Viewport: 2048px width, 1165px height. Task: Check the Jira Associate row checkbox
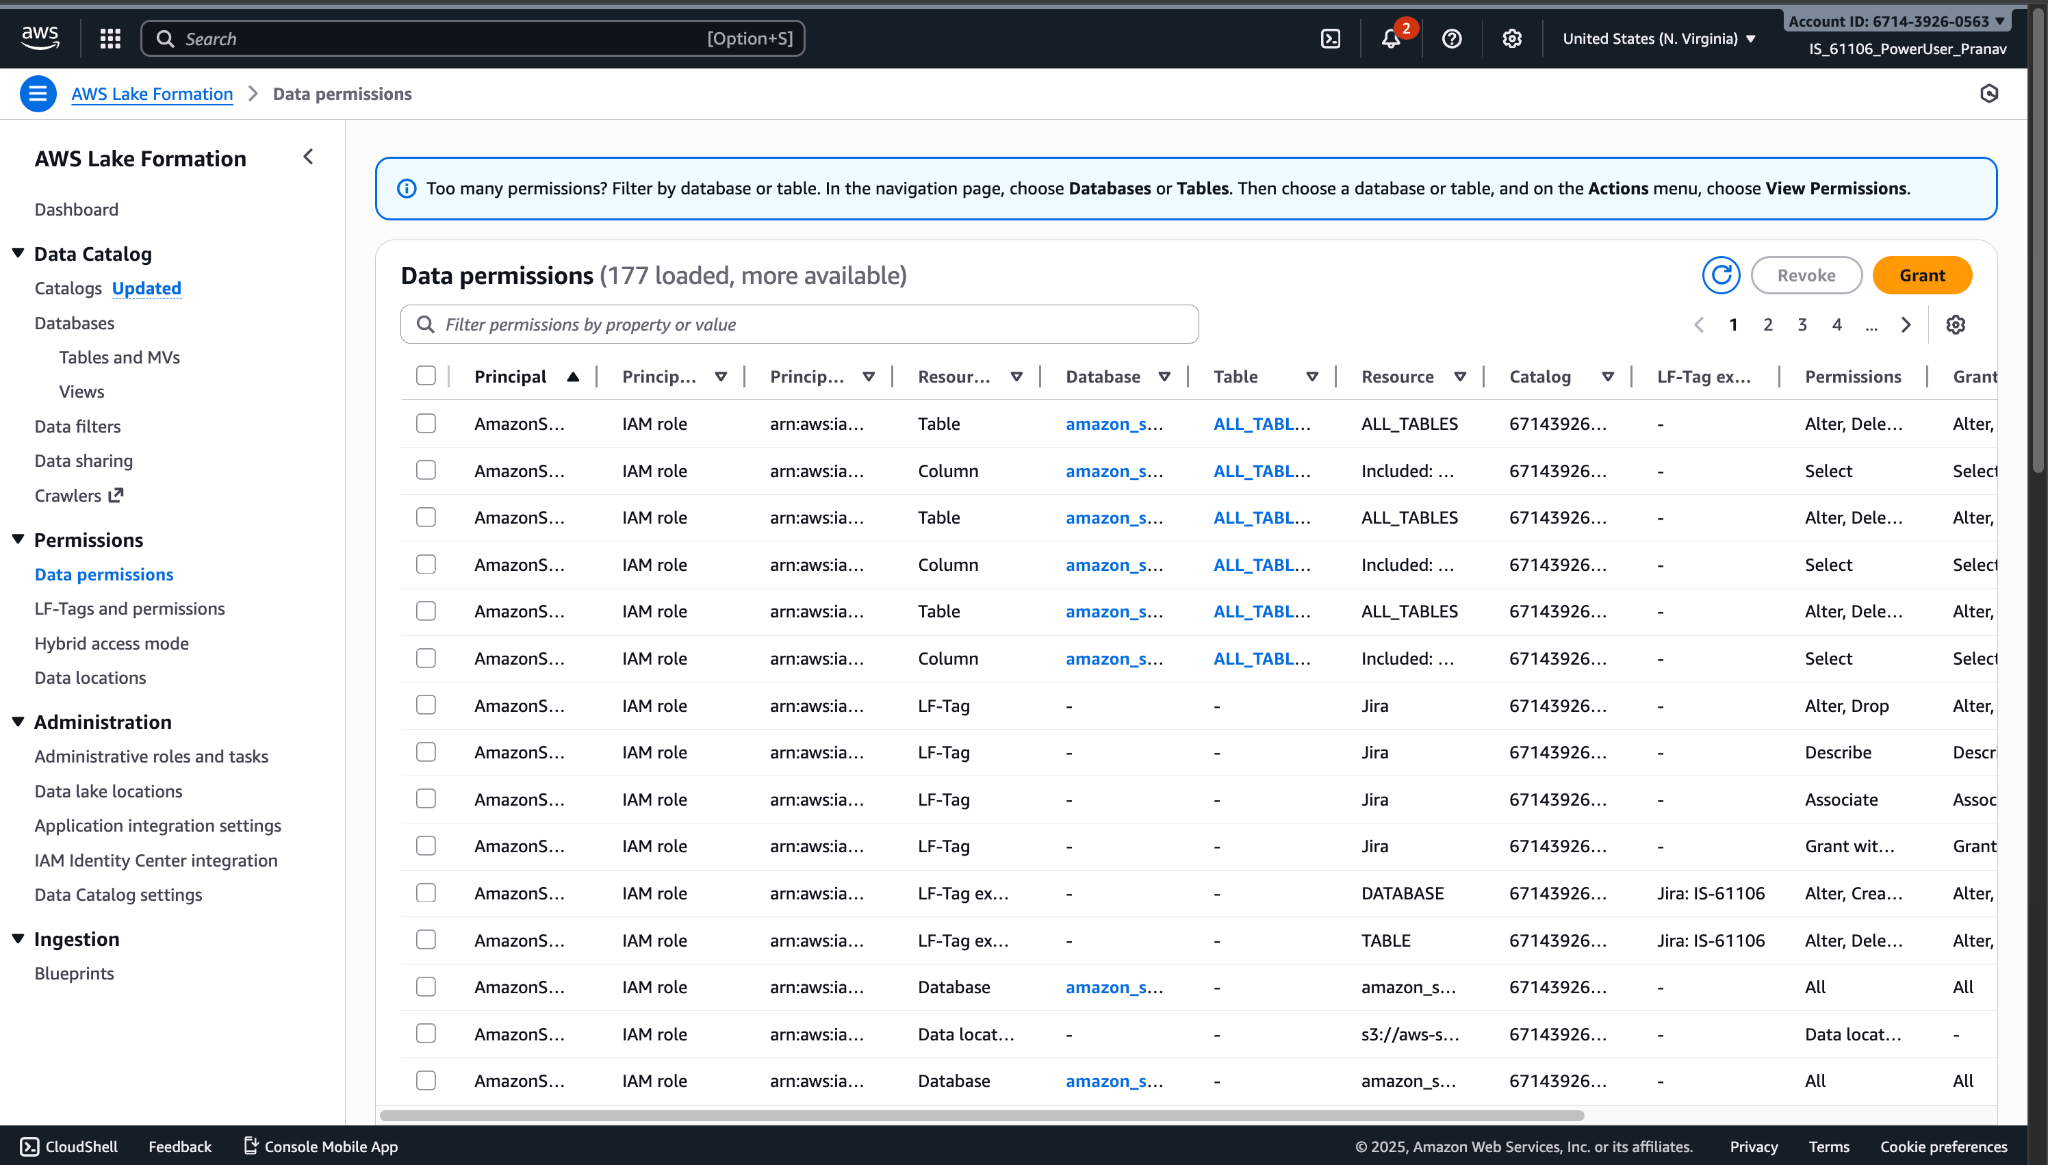426,799
